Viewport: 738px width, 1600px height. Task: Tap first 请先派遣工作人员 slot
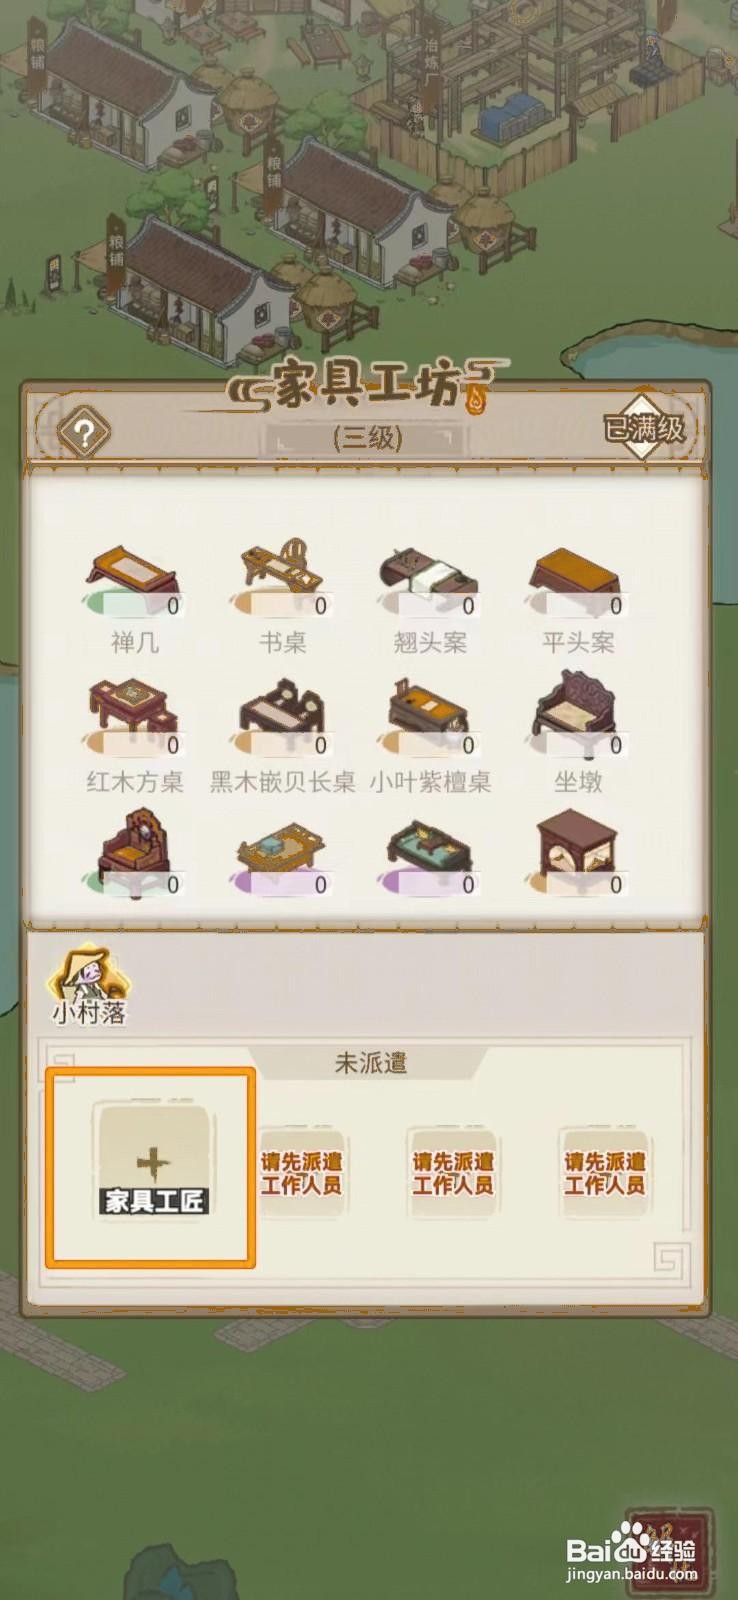pos(301,1174)
